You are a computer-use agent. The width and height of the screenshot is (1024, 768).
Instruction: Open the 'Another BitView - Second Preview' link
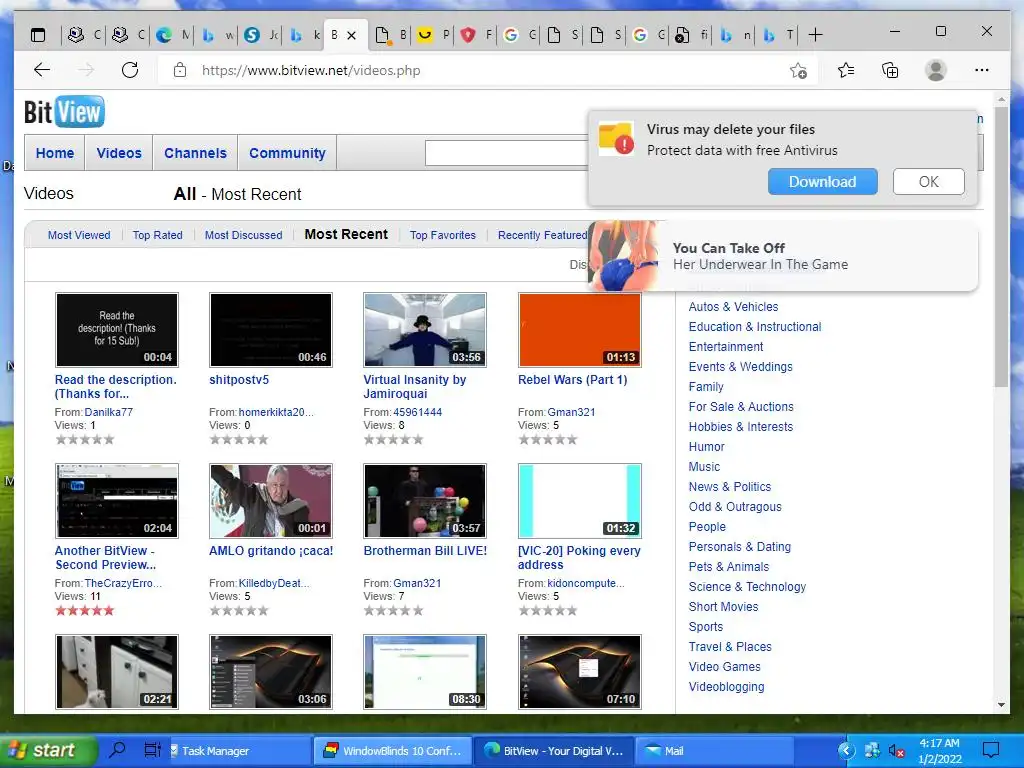105,558
